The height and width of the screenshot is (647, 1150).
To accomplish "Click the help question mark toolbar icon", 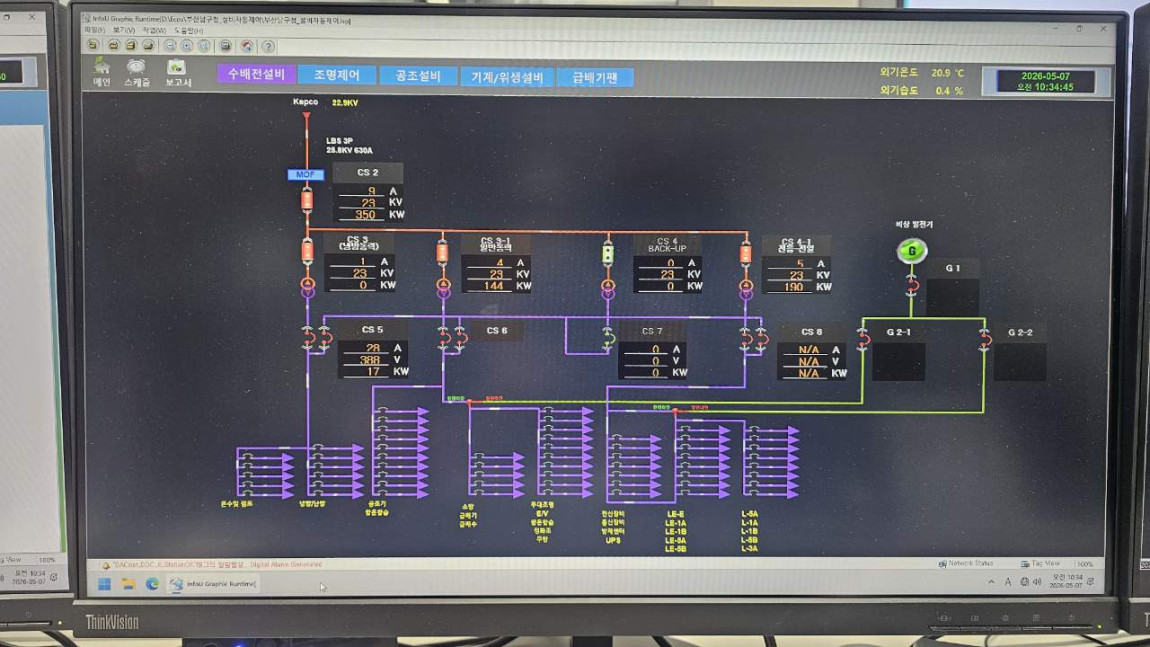I will click(x=268, y=46).
